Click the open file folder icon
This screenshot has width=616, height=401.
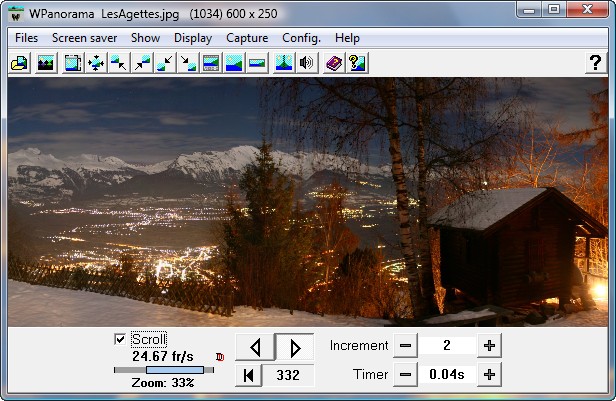[18, 63]
